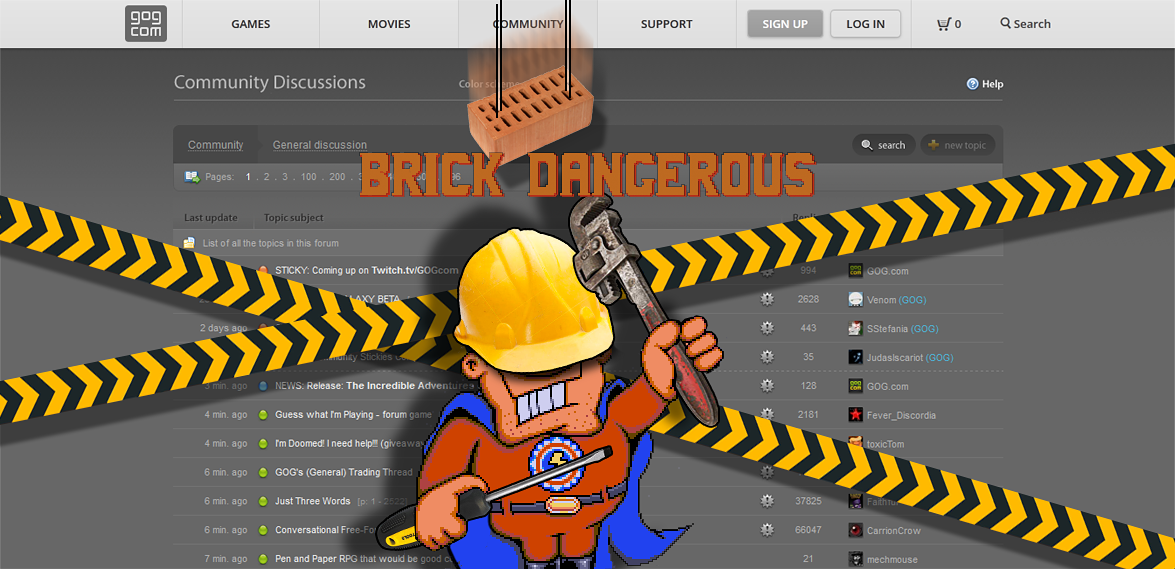This screenshot has height=569, width=1175.
Task: Click the Search magnifier in header
Action: point(1006,23)
